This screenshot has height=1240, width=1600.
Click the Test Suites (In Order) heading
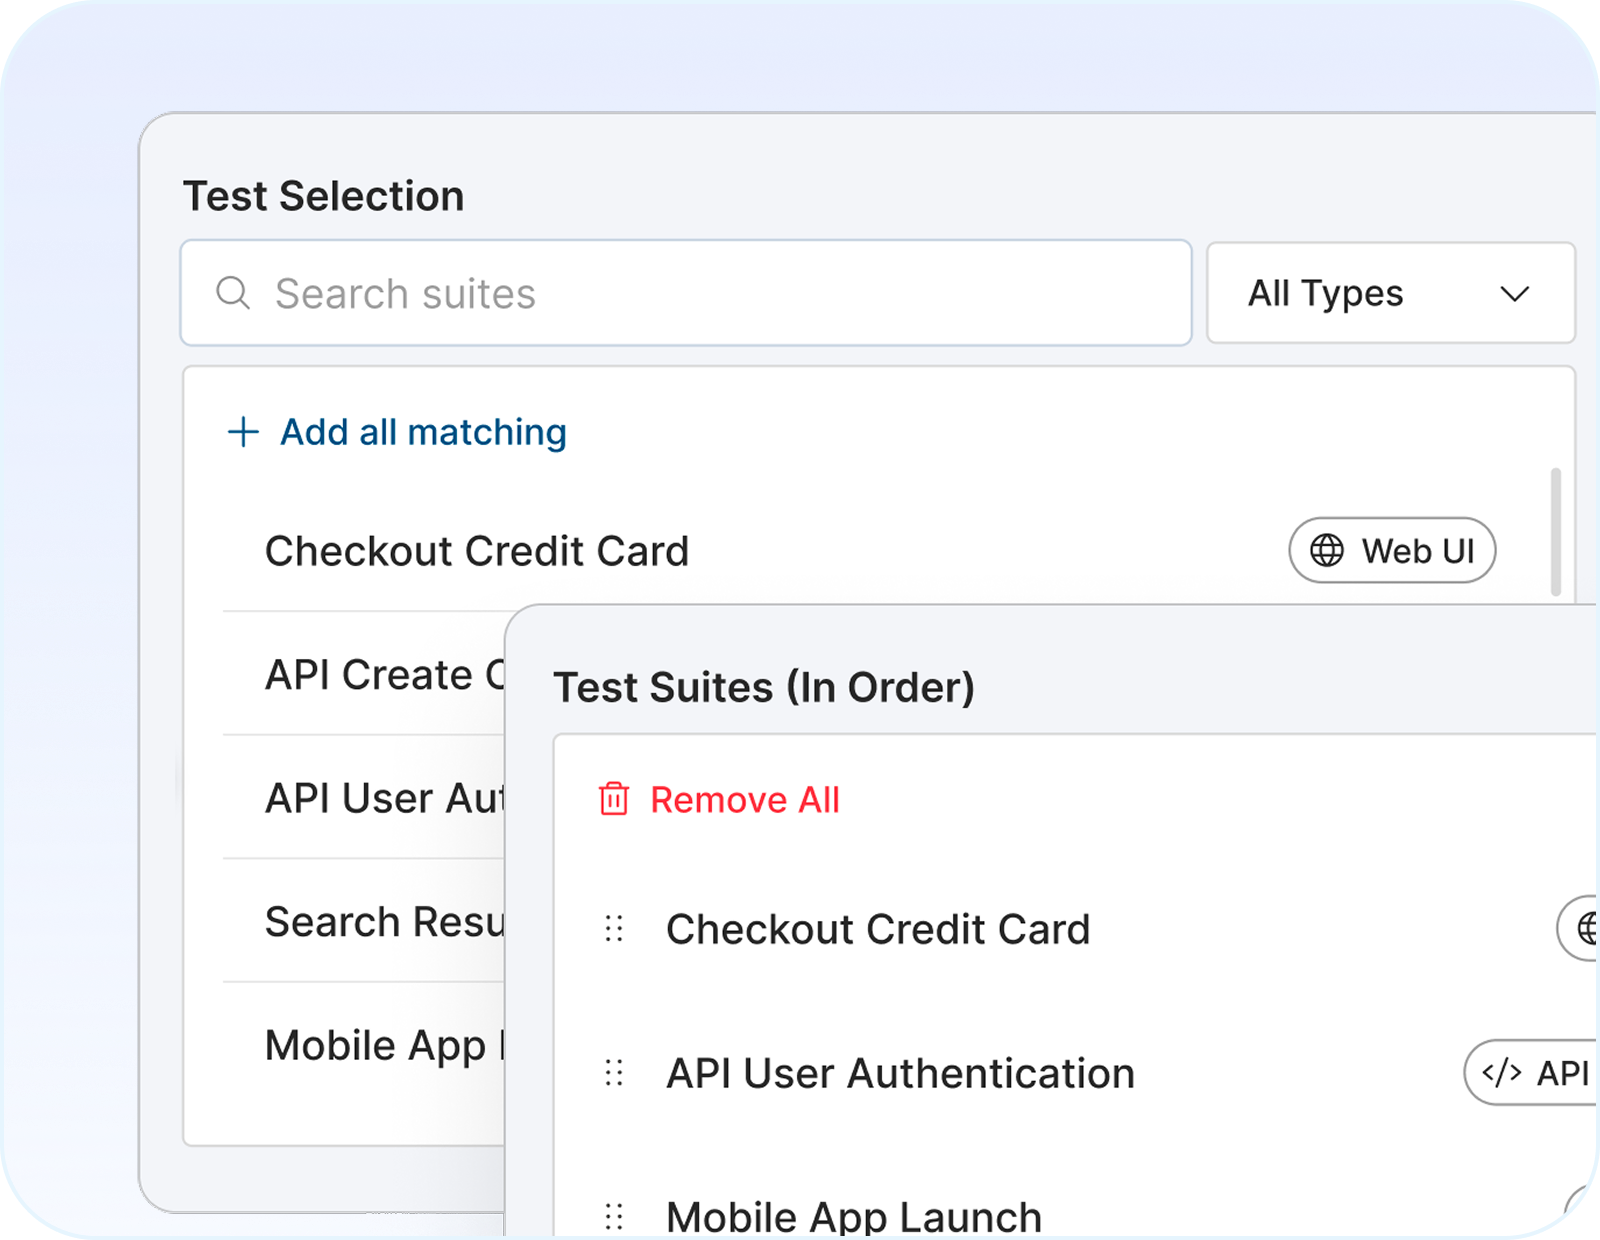764,687
